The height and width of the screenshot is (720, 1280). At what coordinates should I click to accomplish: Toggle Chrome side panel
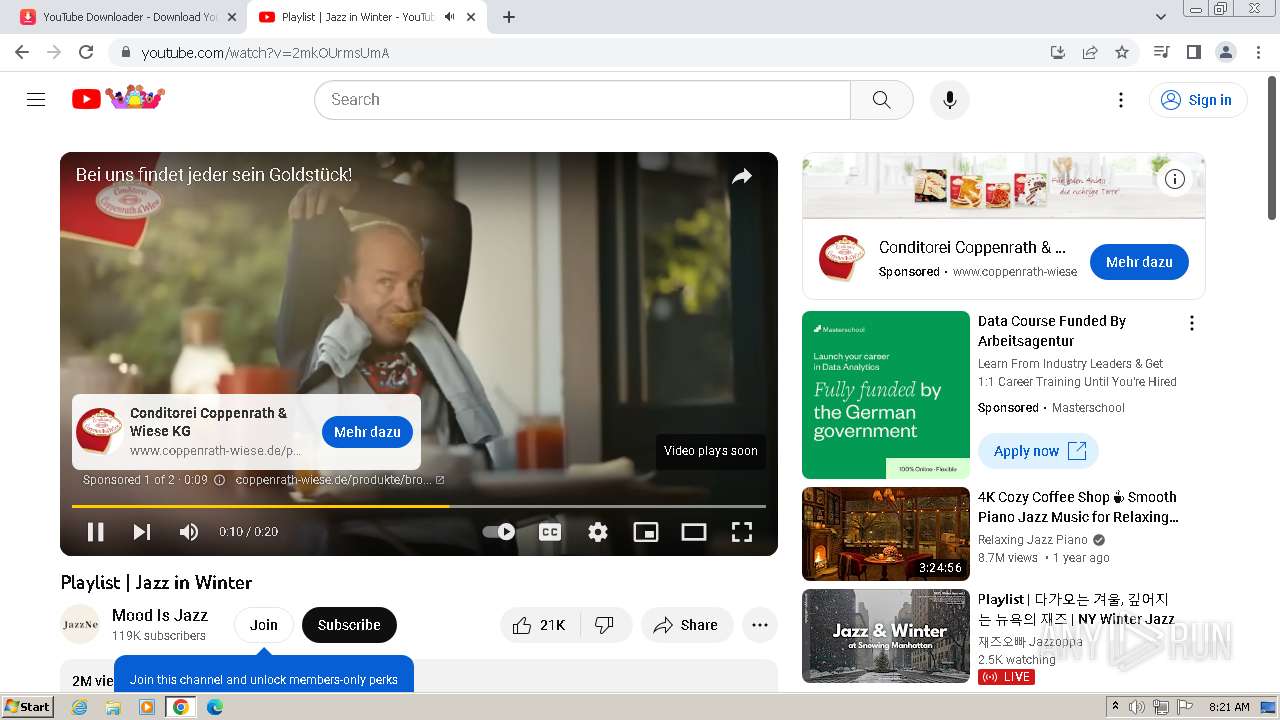tap(1193, 52)
